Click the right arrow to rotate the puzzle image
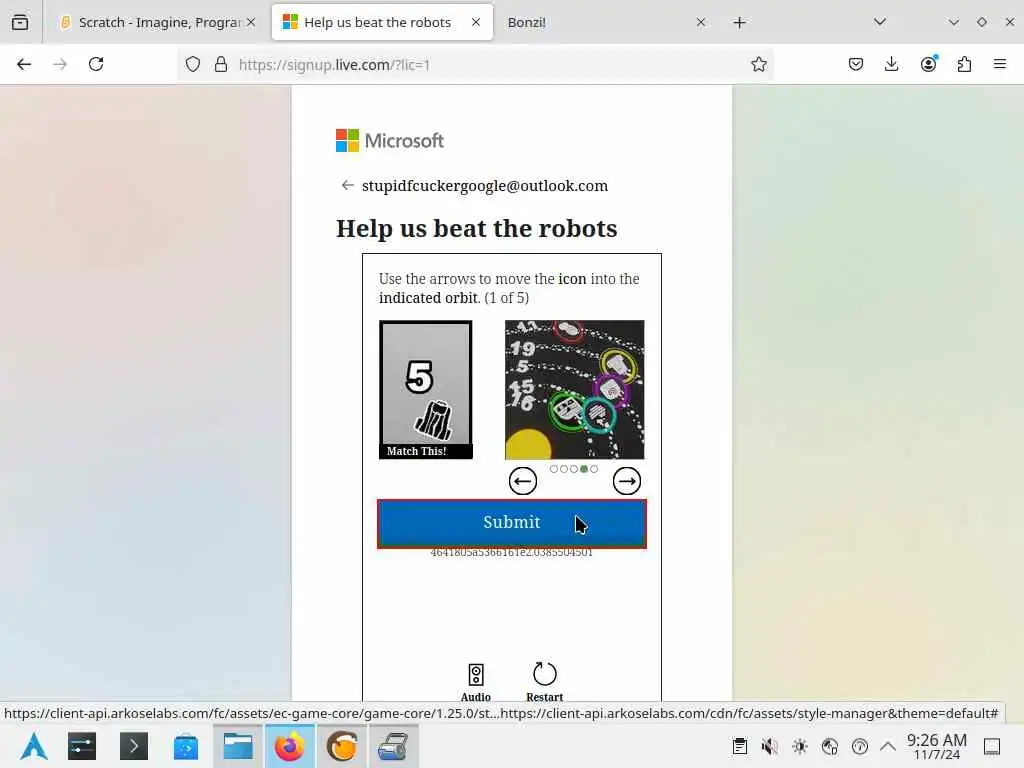This screenshot has height=768, width=1024. click(x=627, y=481)
